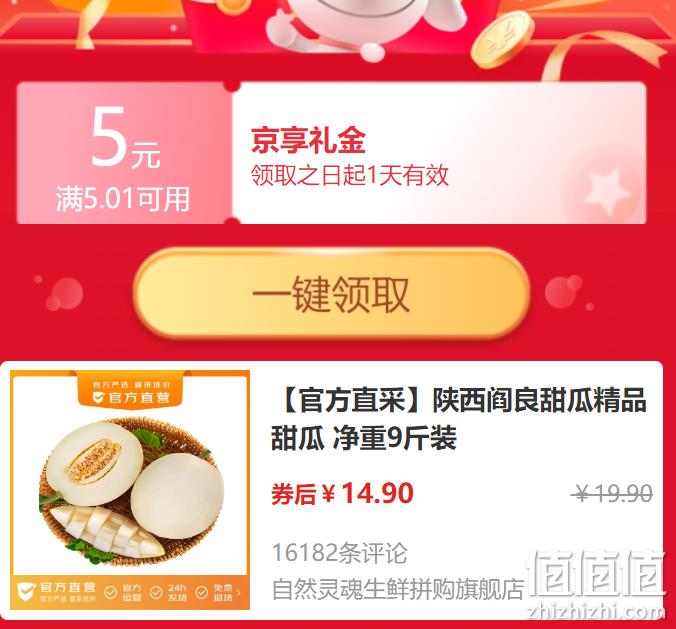Tap the star stamp icon on the coupon
This screenshot has height=629, width=676.
[x=606, y=191]
